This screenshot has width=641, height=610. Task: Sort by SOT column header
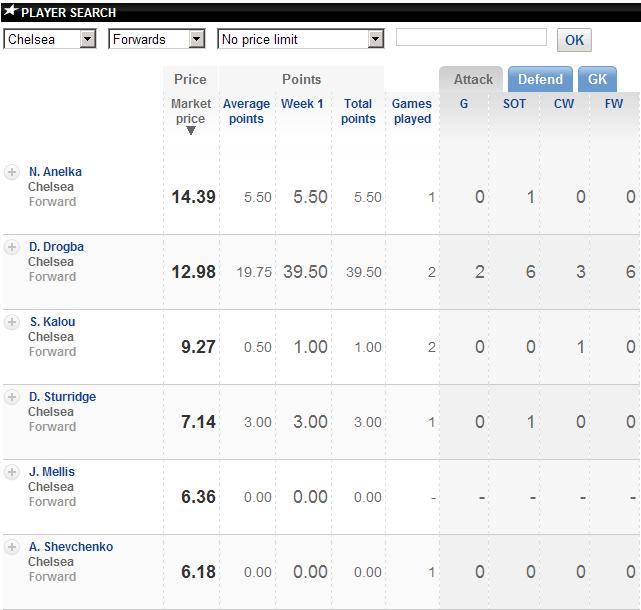coord(514,104)
